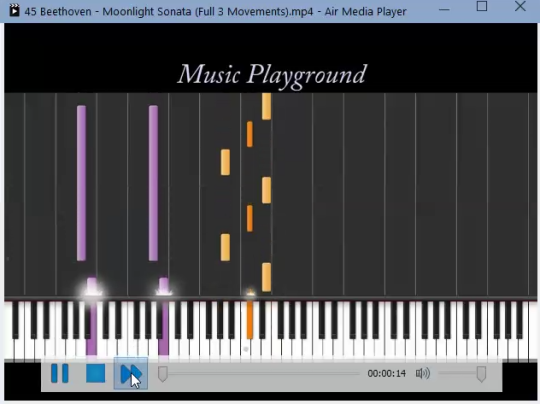Click the elapsed time 00:00:14
The height and width of the screenshot is (404, 540).
click(x=386, y=373)
